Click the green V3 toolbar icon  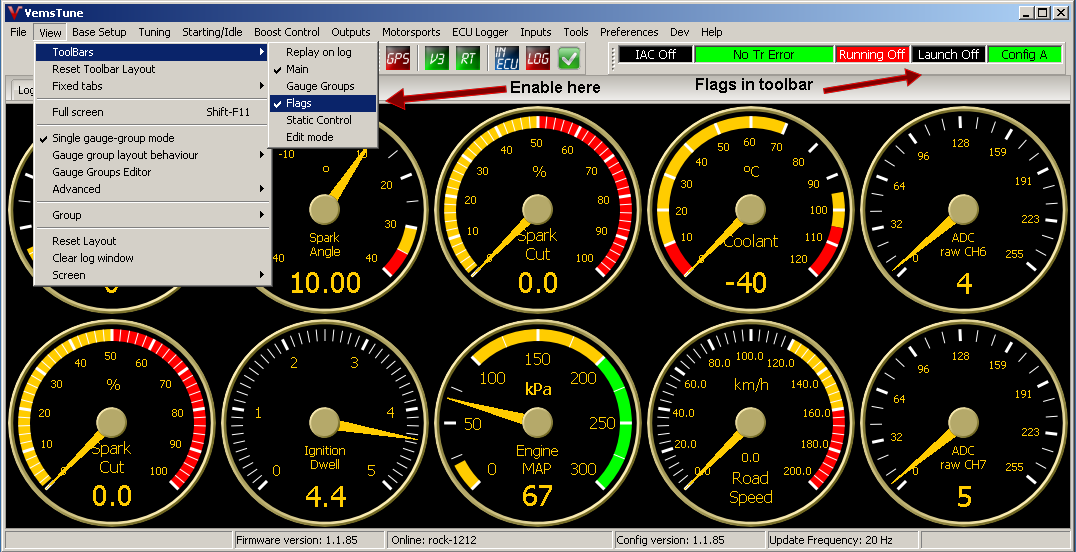click(x=437, y=58)
